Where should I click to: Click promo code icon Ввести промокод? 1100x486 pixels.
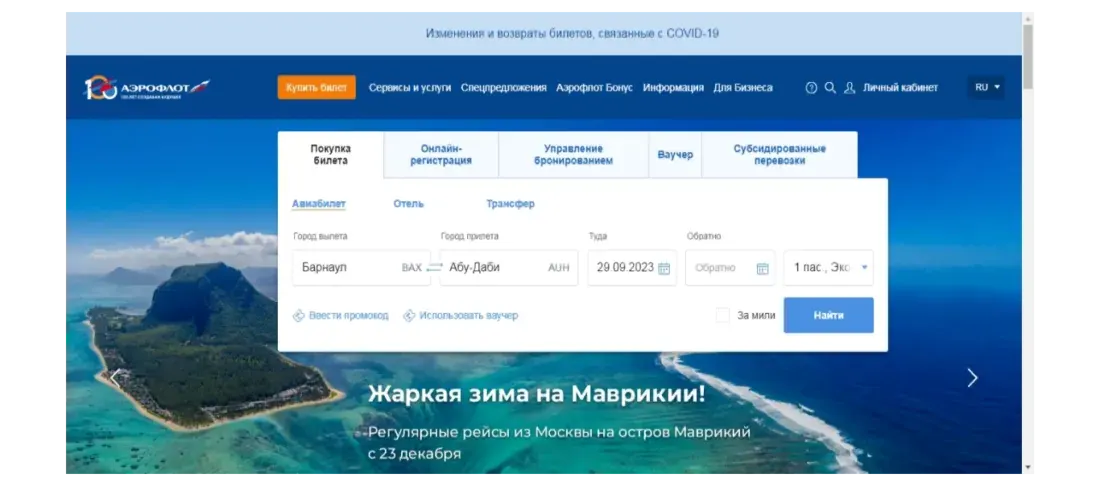(299, 316)
